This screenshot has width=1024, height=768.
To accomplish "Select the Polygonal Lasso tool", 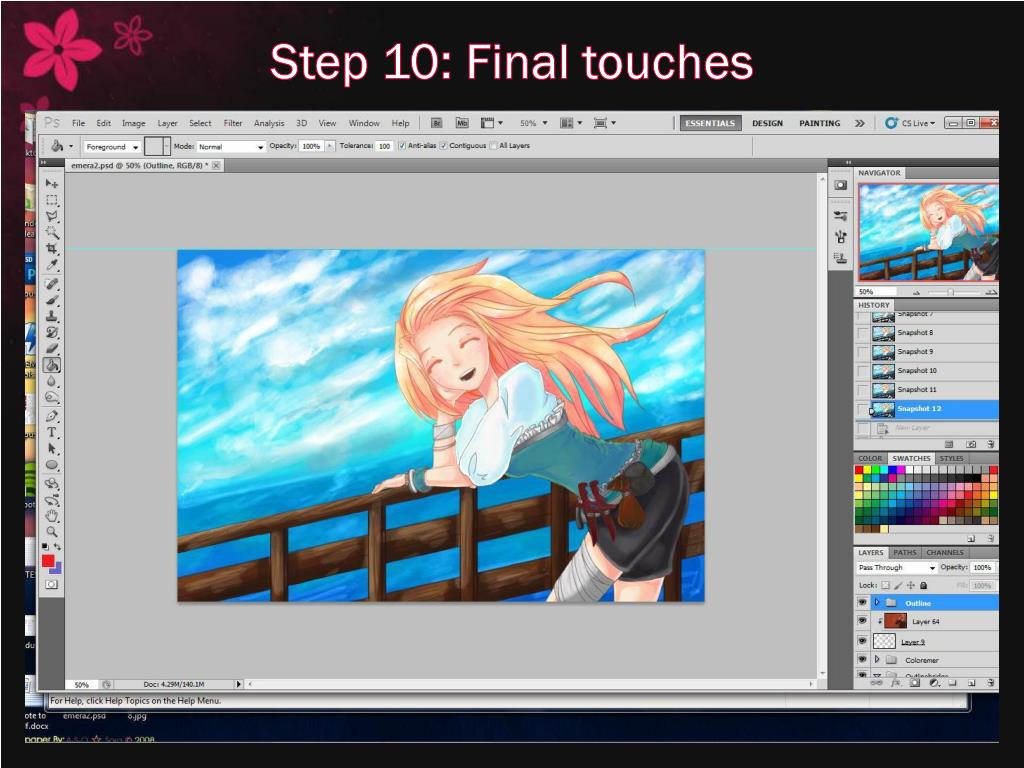I will click(52, 216).
